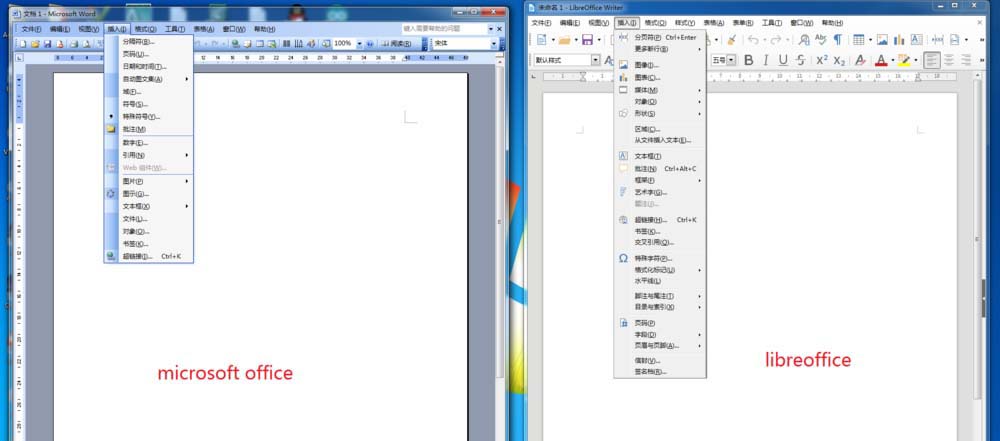Click Save icon in Word toolbar
Viewport: 1000px width, 441px height.
[x=47, y=43]
